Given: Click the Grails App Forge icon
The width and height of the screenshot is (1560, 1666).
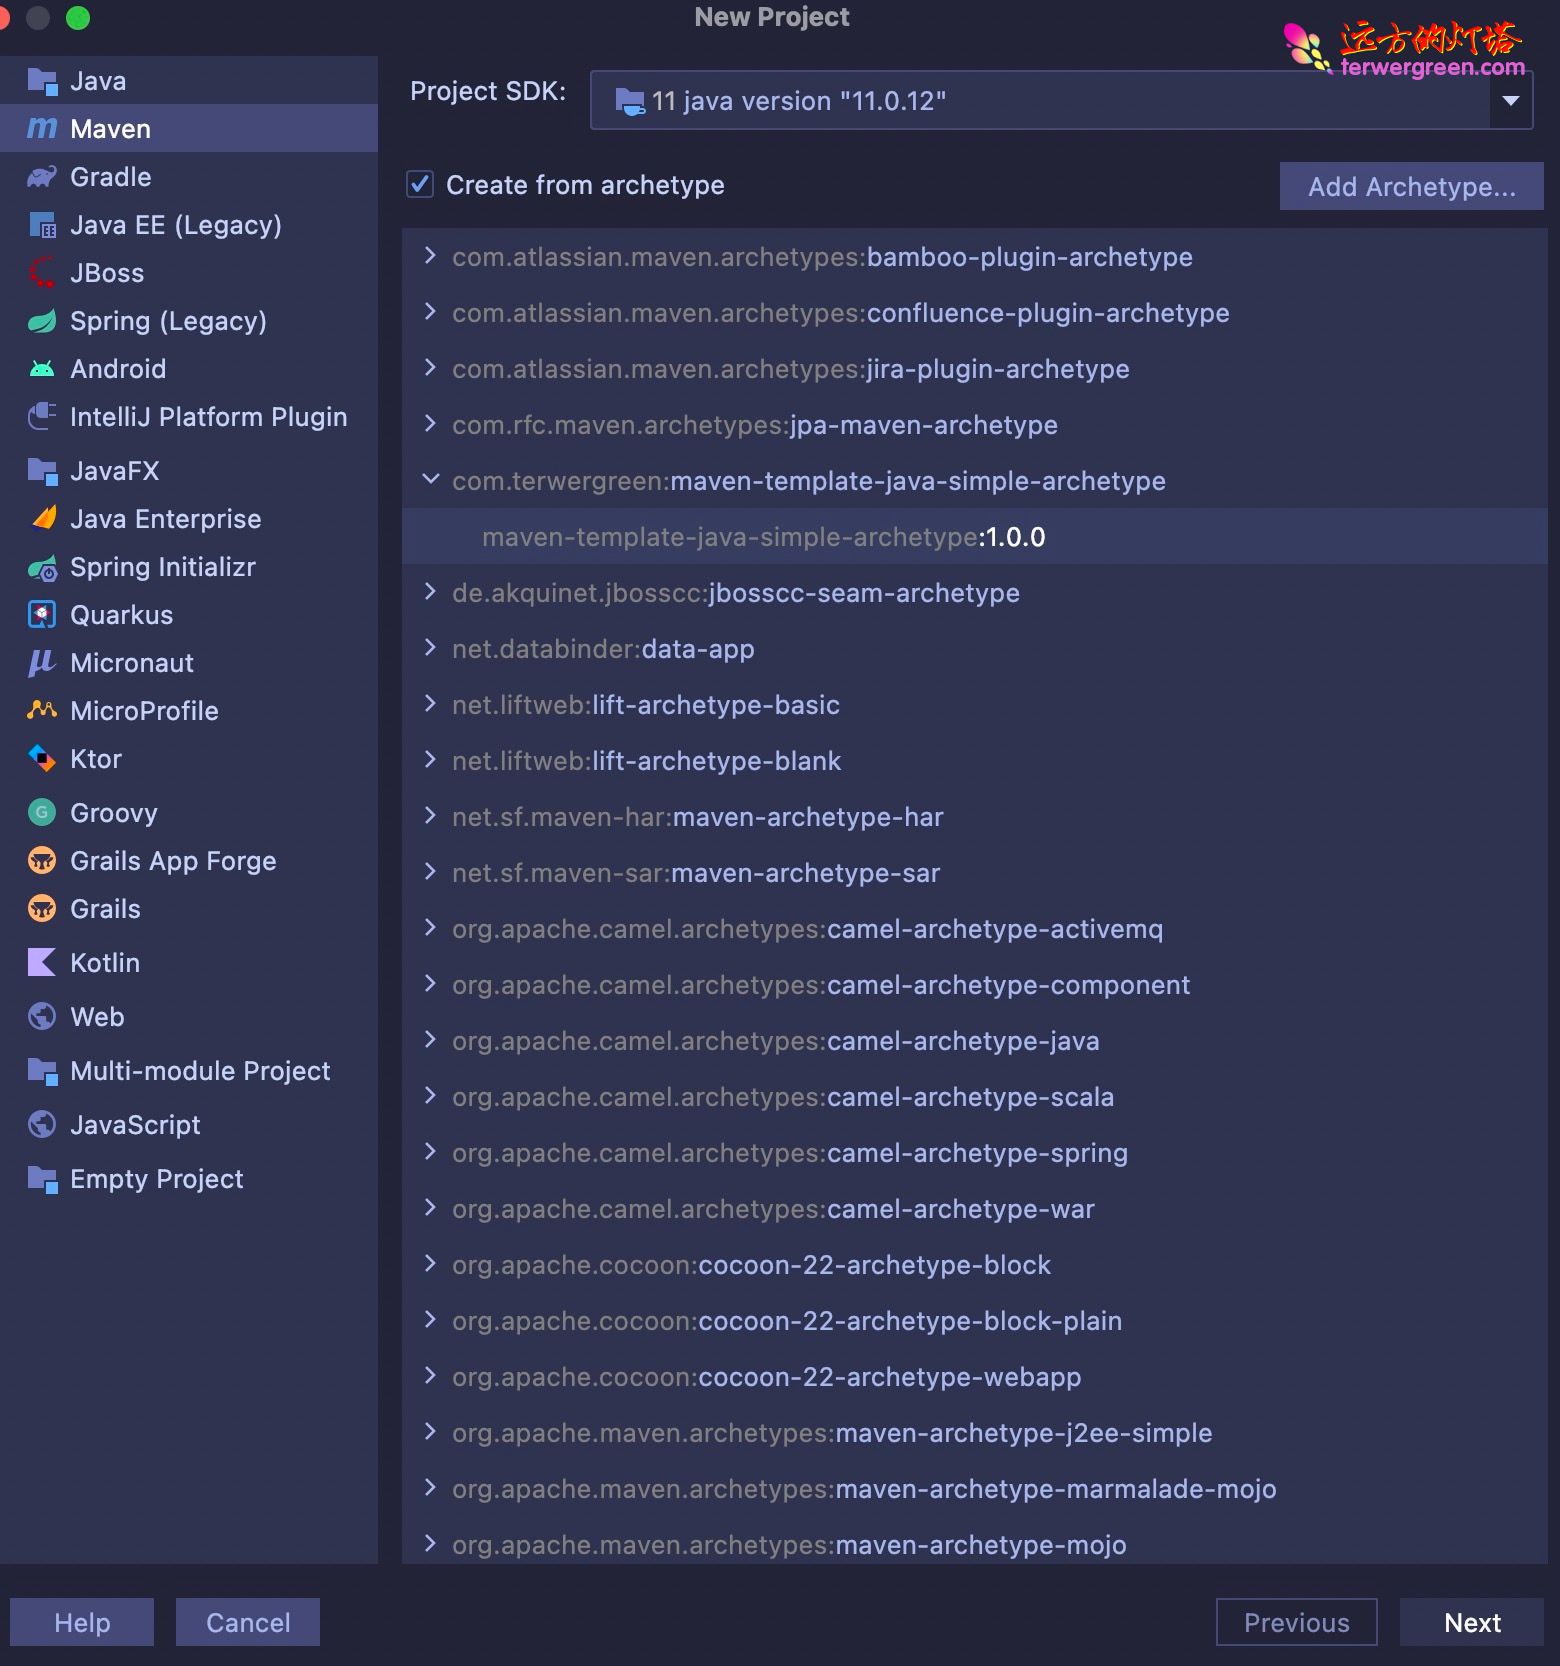Looking at the screenshot, I should click(42, 861).
